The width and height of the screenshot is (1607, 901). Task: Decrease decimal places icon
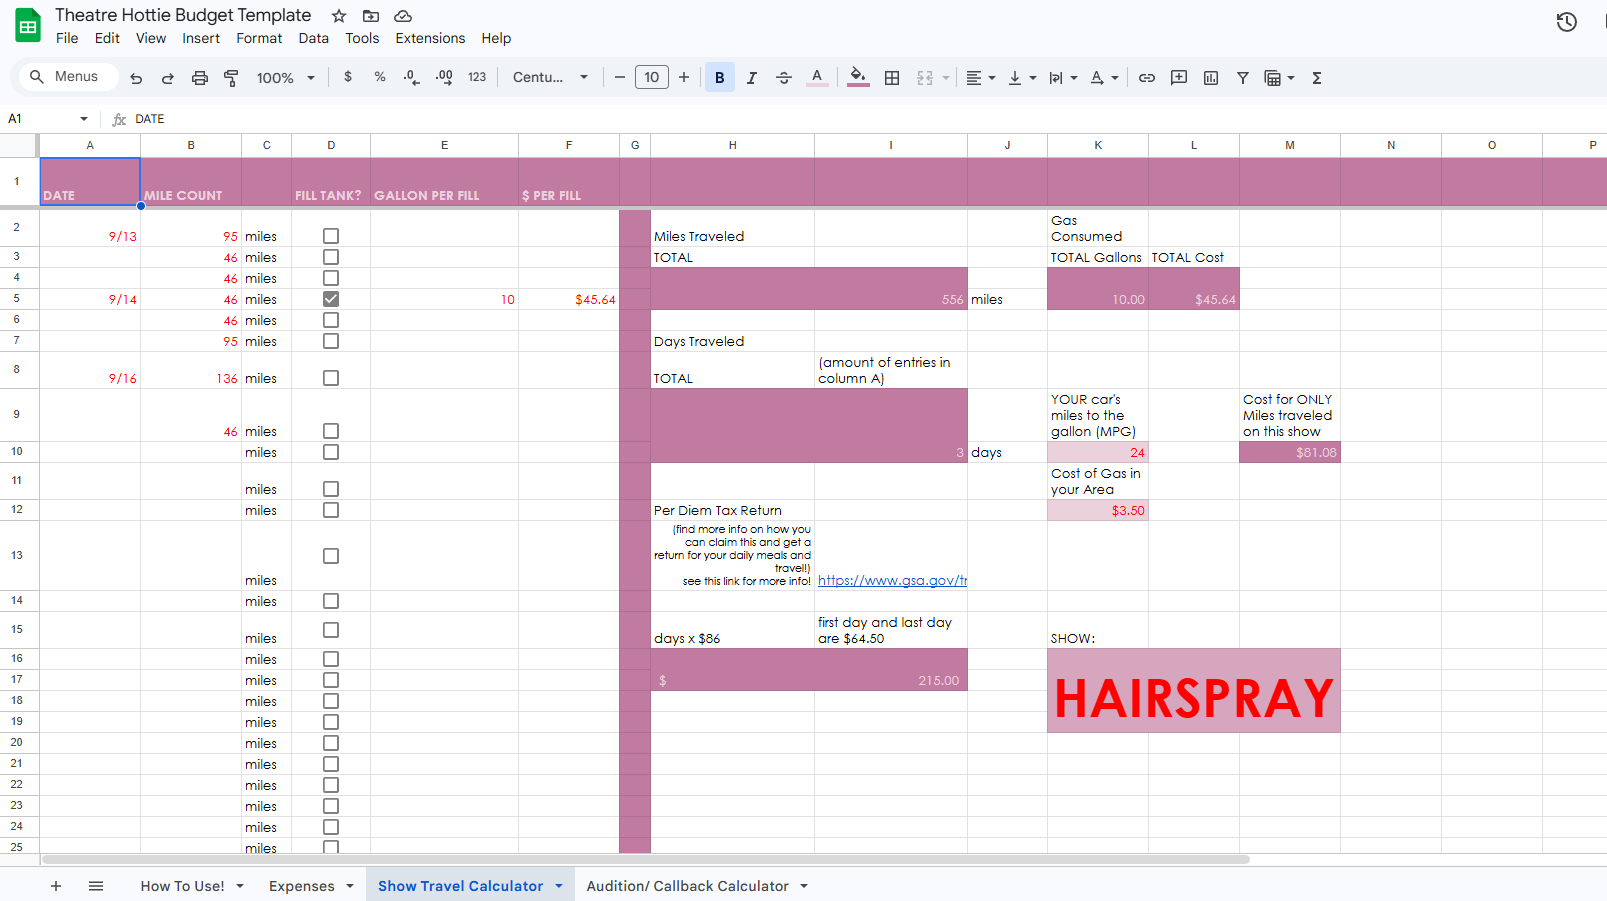[412, 77]
